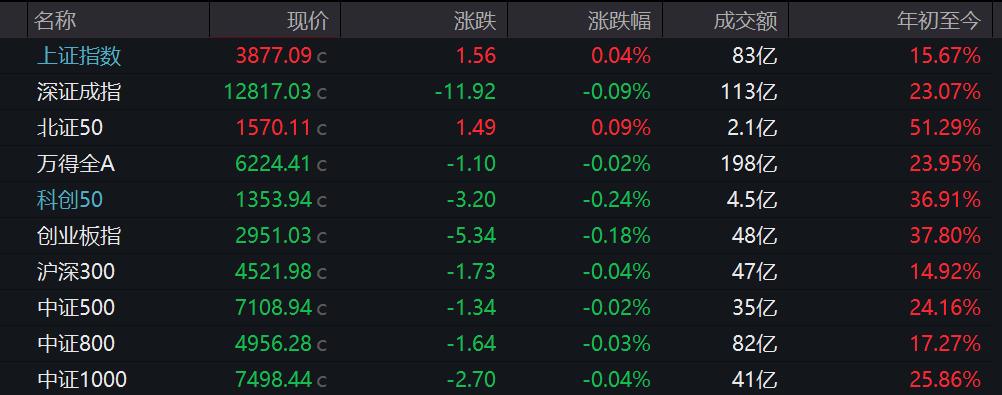Click the turnover value 82亿

(755, 344)
